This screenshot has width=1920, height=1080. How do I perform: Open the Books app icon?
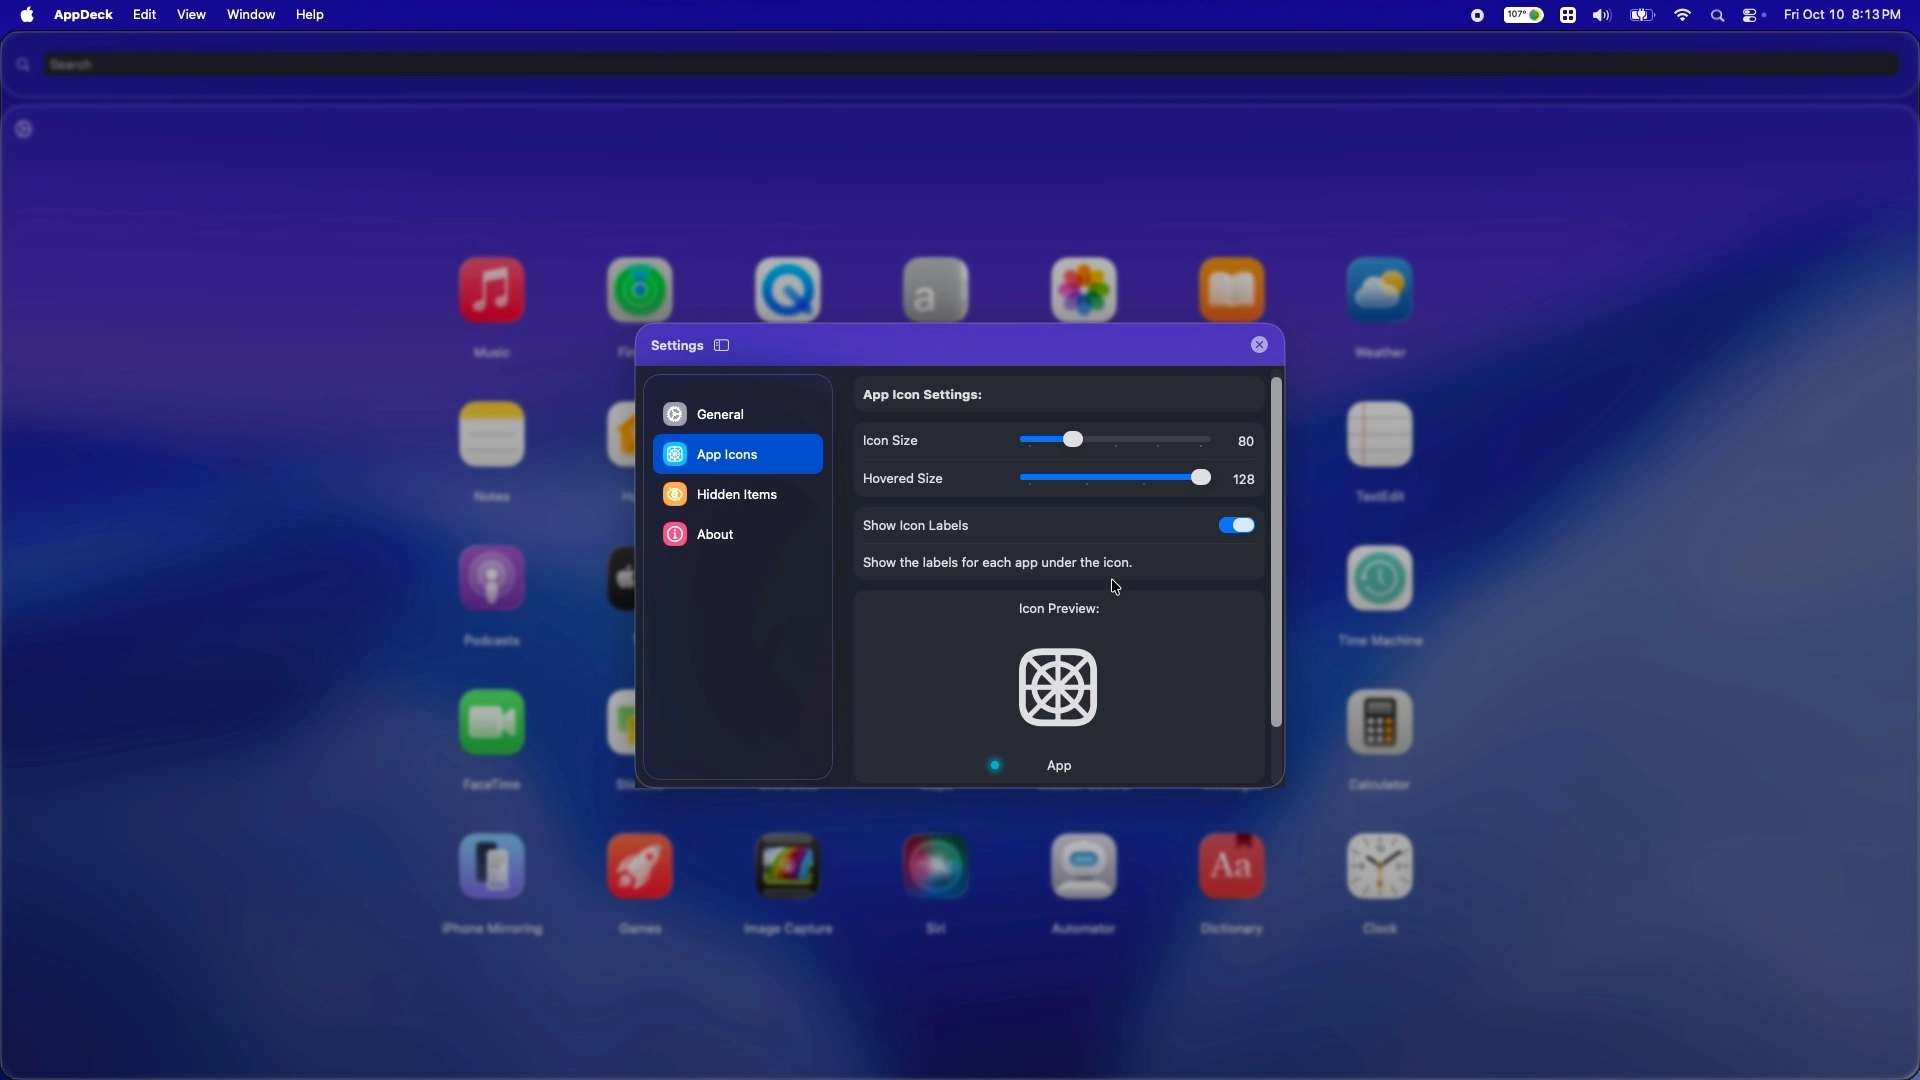[1232, 291]
